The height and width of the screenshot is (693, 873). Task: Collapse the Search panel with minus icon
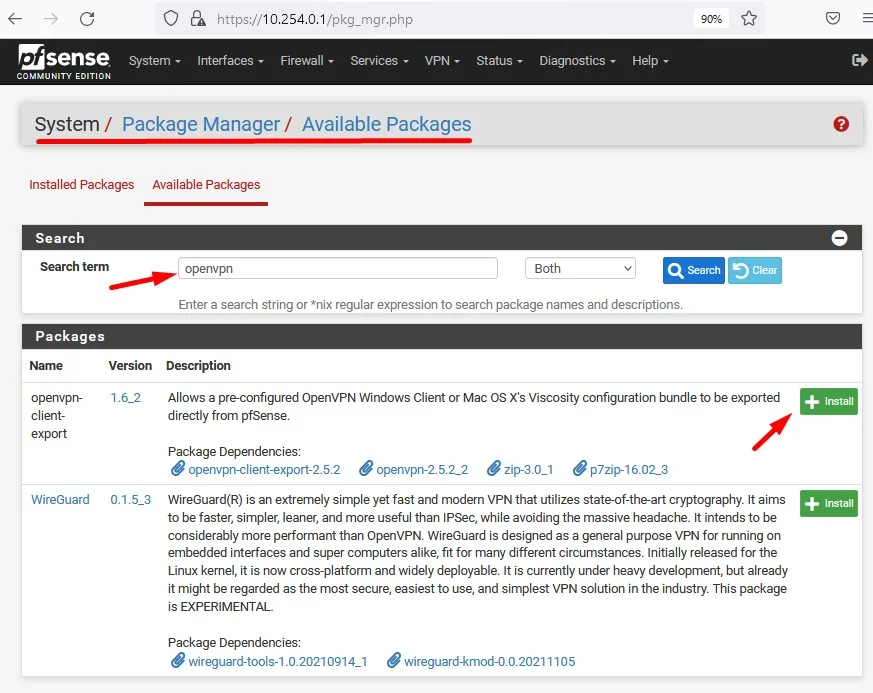(x=839, y=238)
